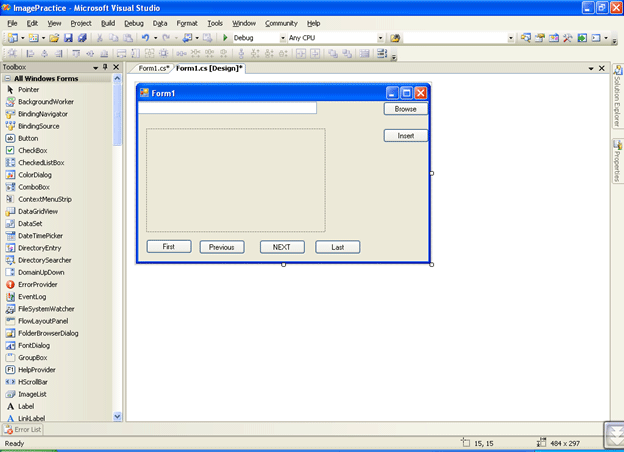Screen dimensions: 624x452
Task: Click the First button on Form1
Action: [x=169, y=247]
